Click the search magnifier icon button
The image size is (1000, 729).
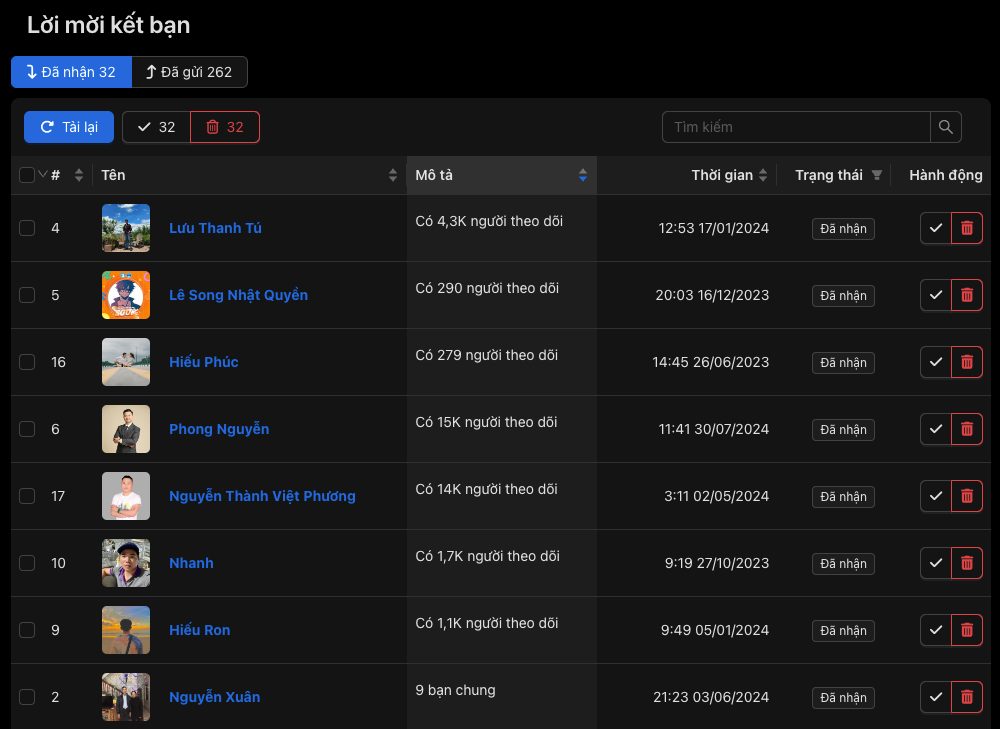(946, 127)
